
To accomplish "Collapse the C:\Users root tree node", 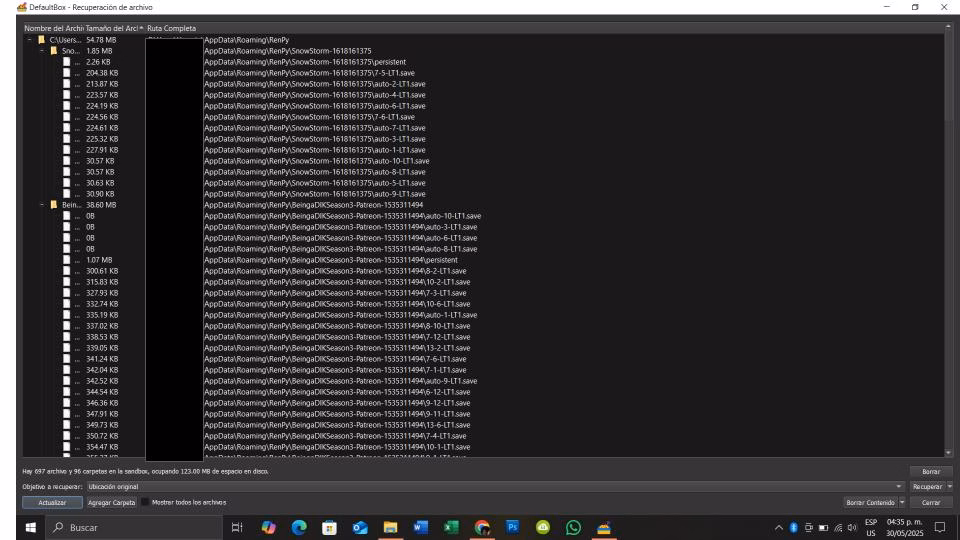I will tap(29, 40).
